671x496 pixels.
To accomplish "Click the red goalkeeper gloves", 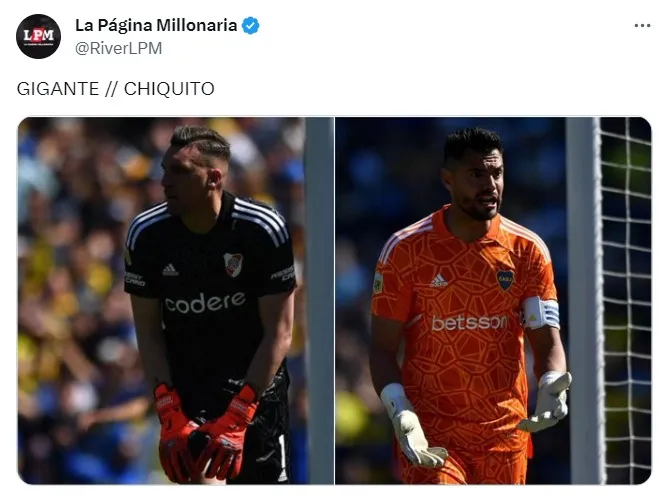I will pos(203,432).
